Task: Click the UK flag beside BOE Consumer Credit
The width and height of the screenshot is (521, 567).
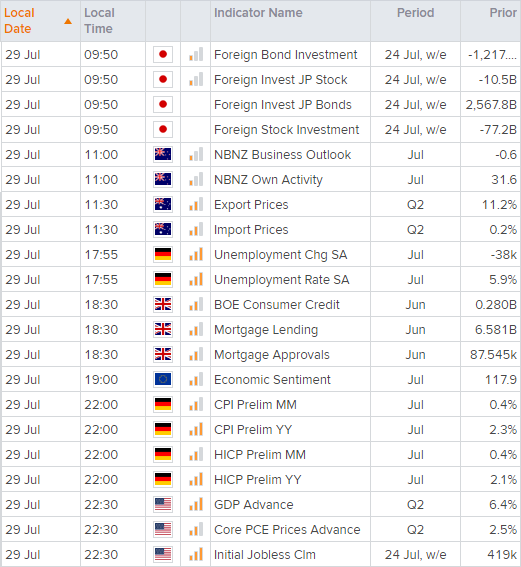Action: [163, 304]
